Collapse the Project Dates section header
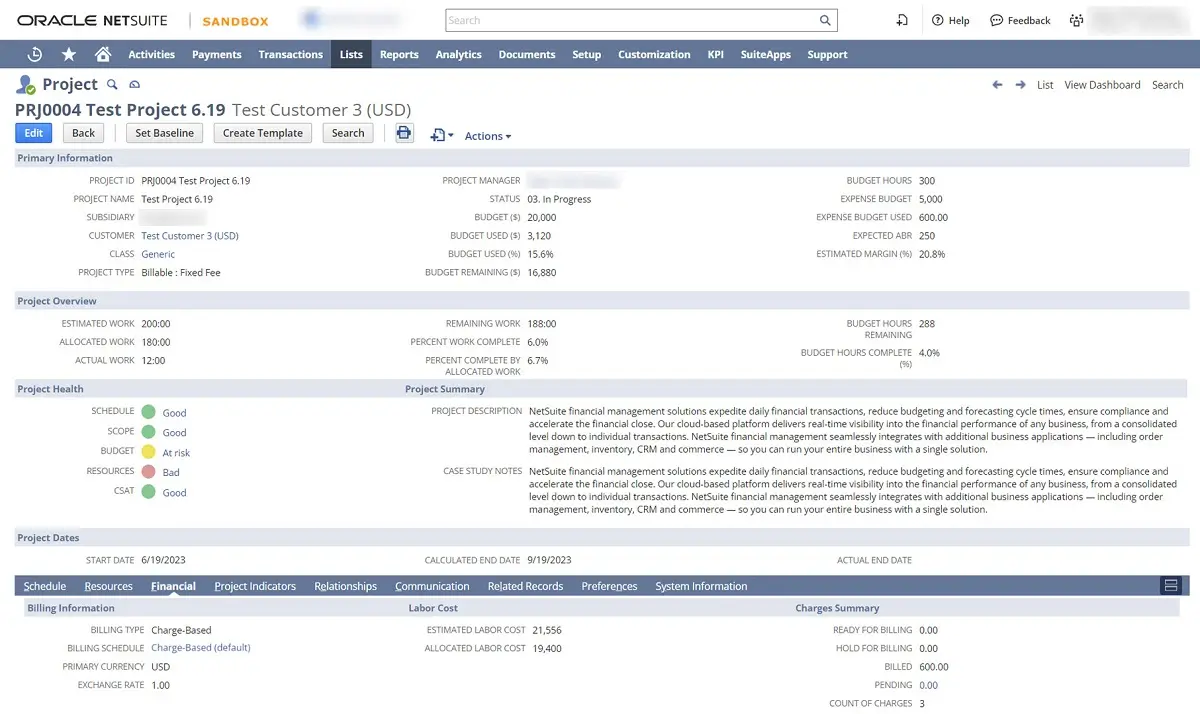This screenshot has width=1200, height=714. click(601, 538)
